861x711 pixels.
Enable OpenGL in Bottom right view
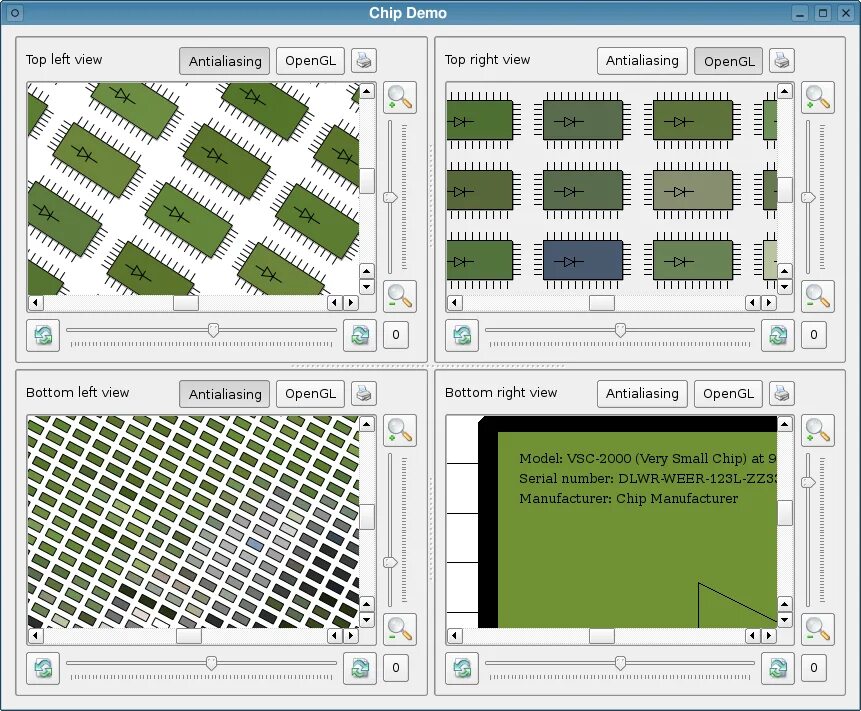tap(729, 394)
